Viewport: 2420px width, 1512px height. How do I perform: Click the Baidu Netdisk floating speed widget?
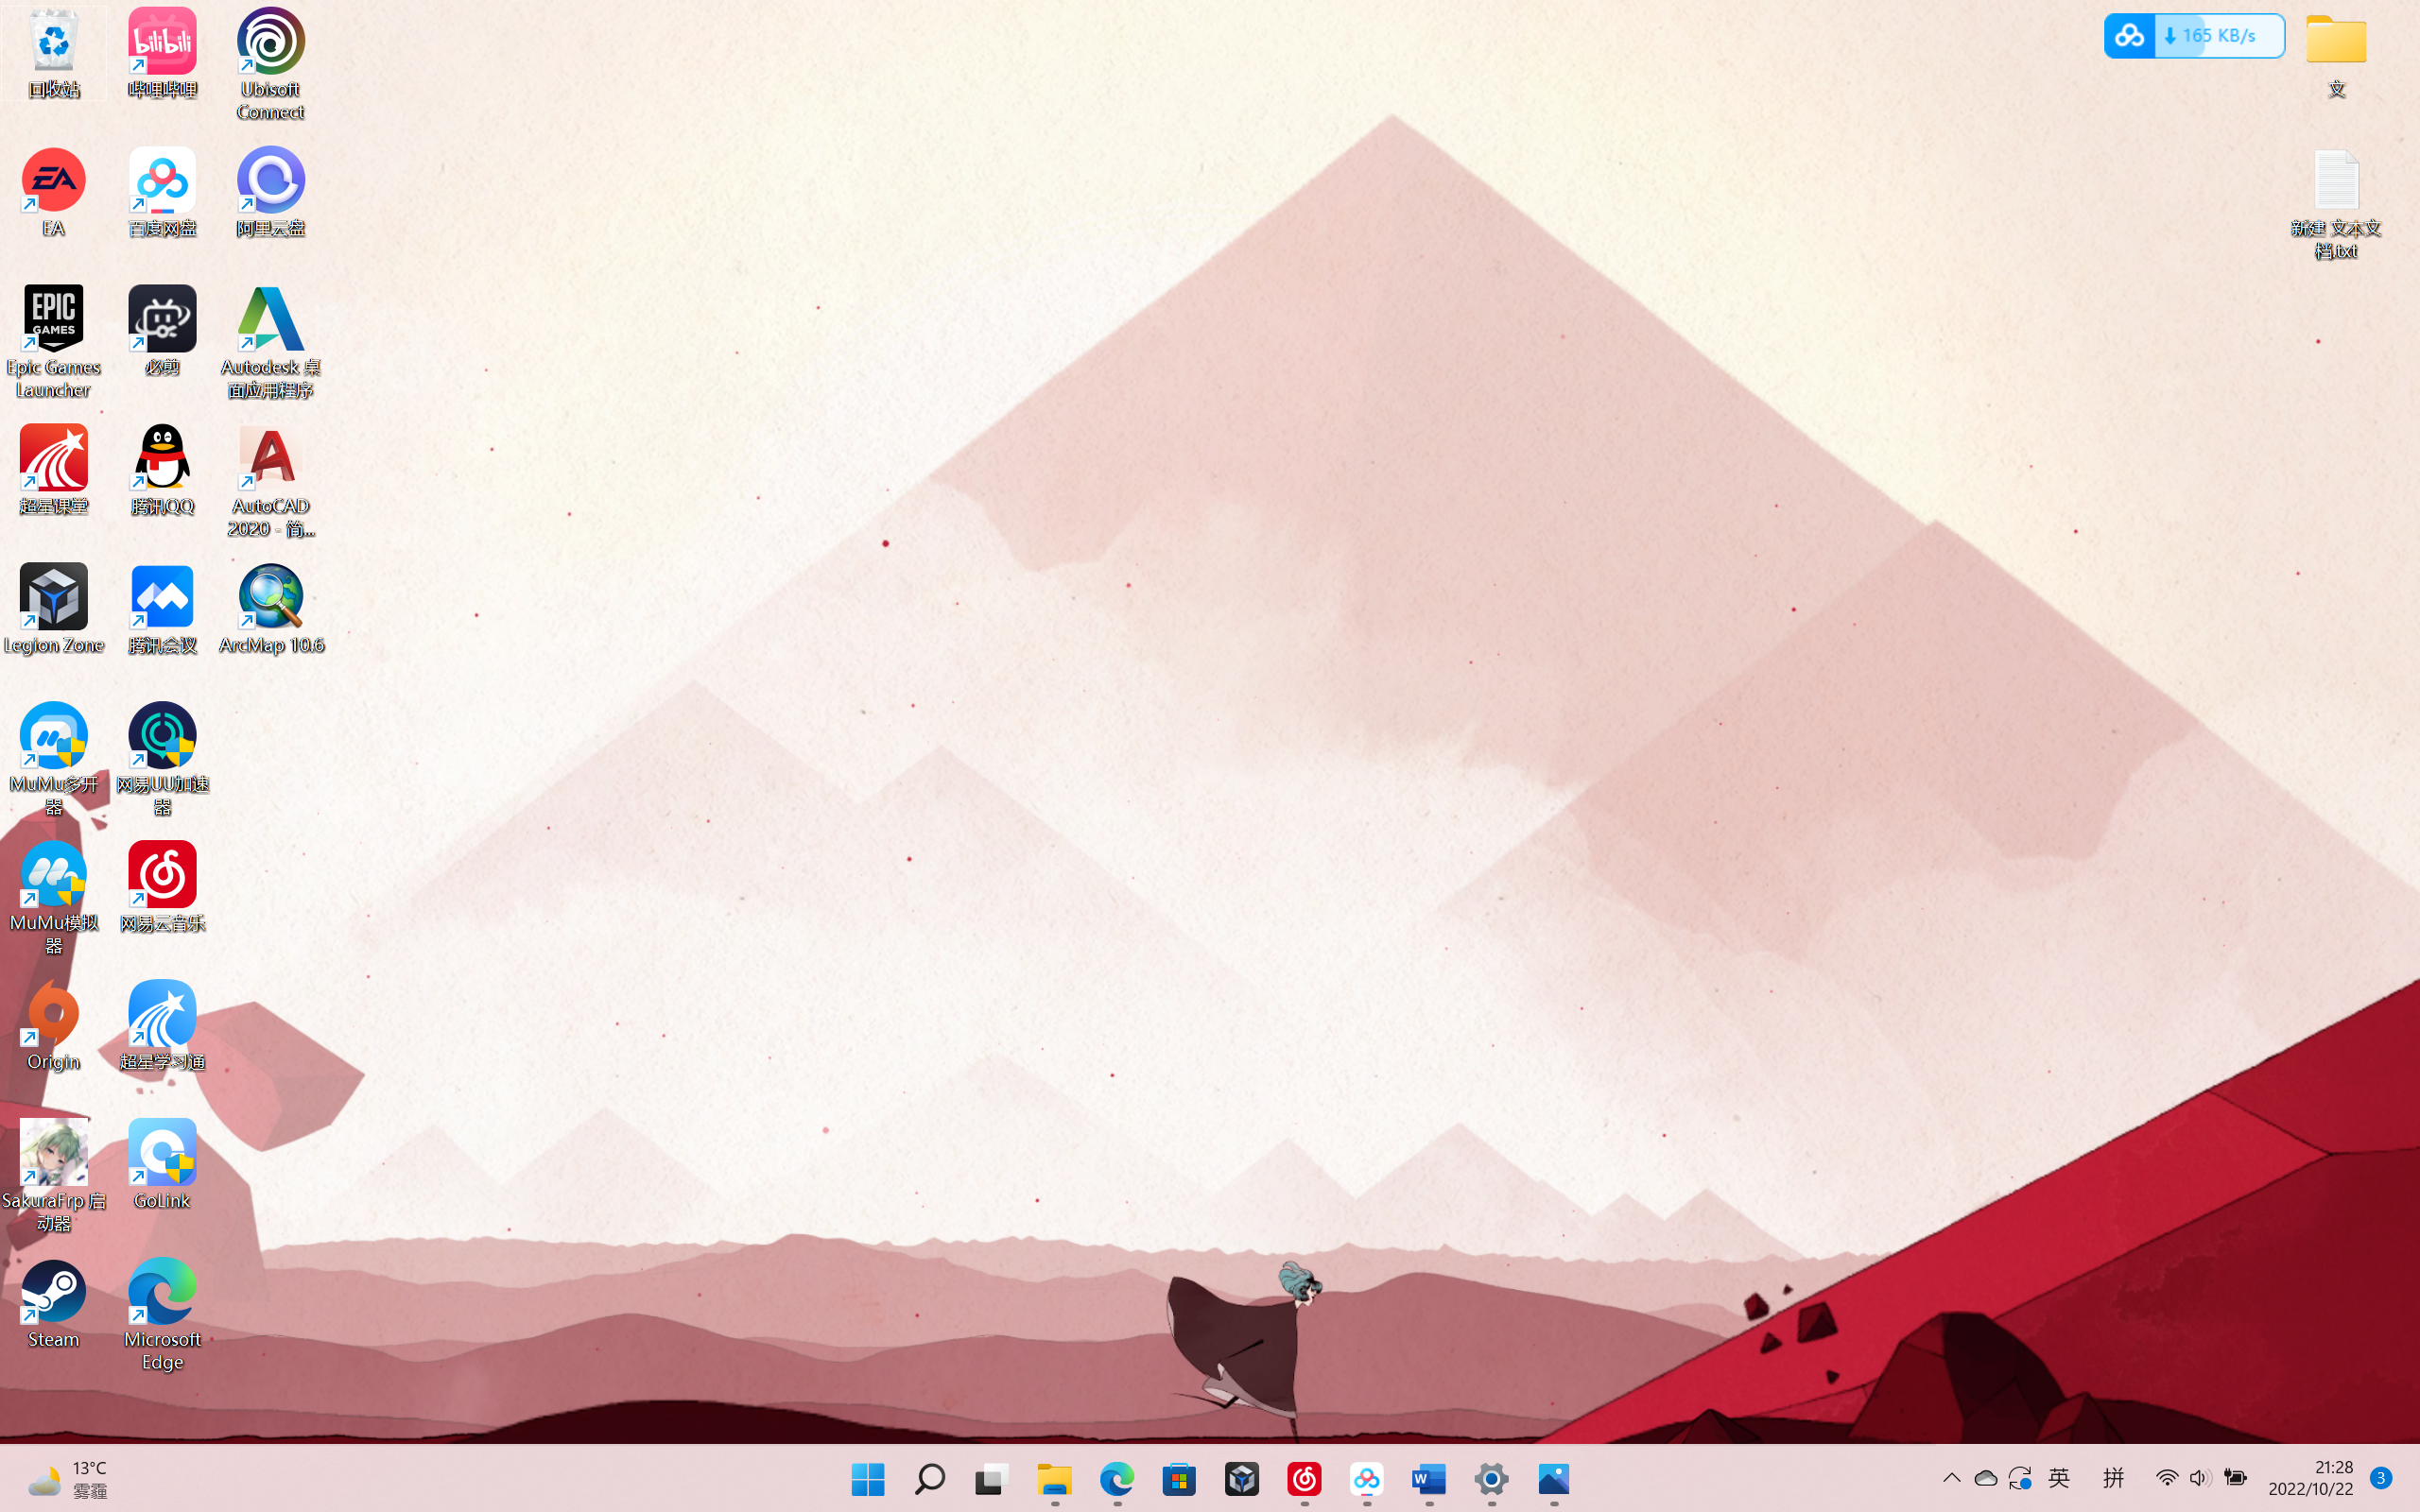click(2193, 36)
